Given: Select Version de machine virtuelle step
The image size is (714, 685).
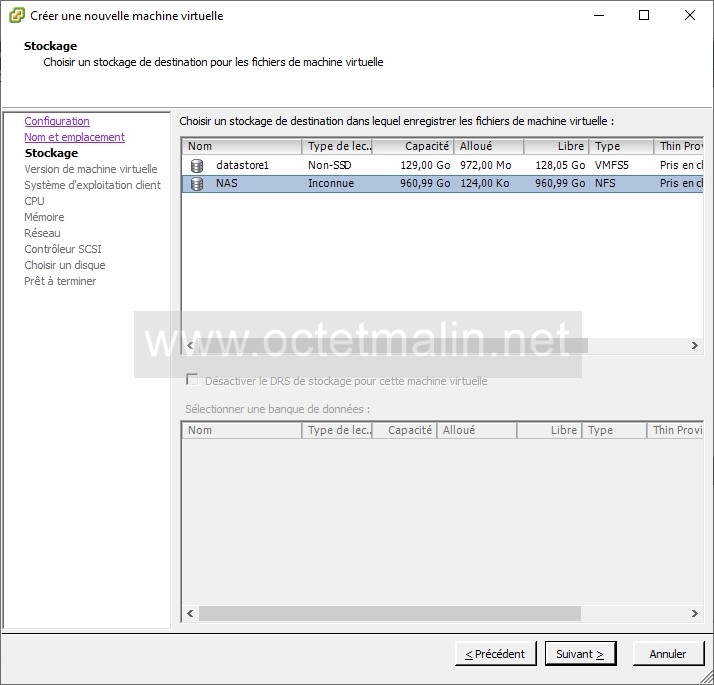Looking at the screenshot, I should tap(91, 169).
